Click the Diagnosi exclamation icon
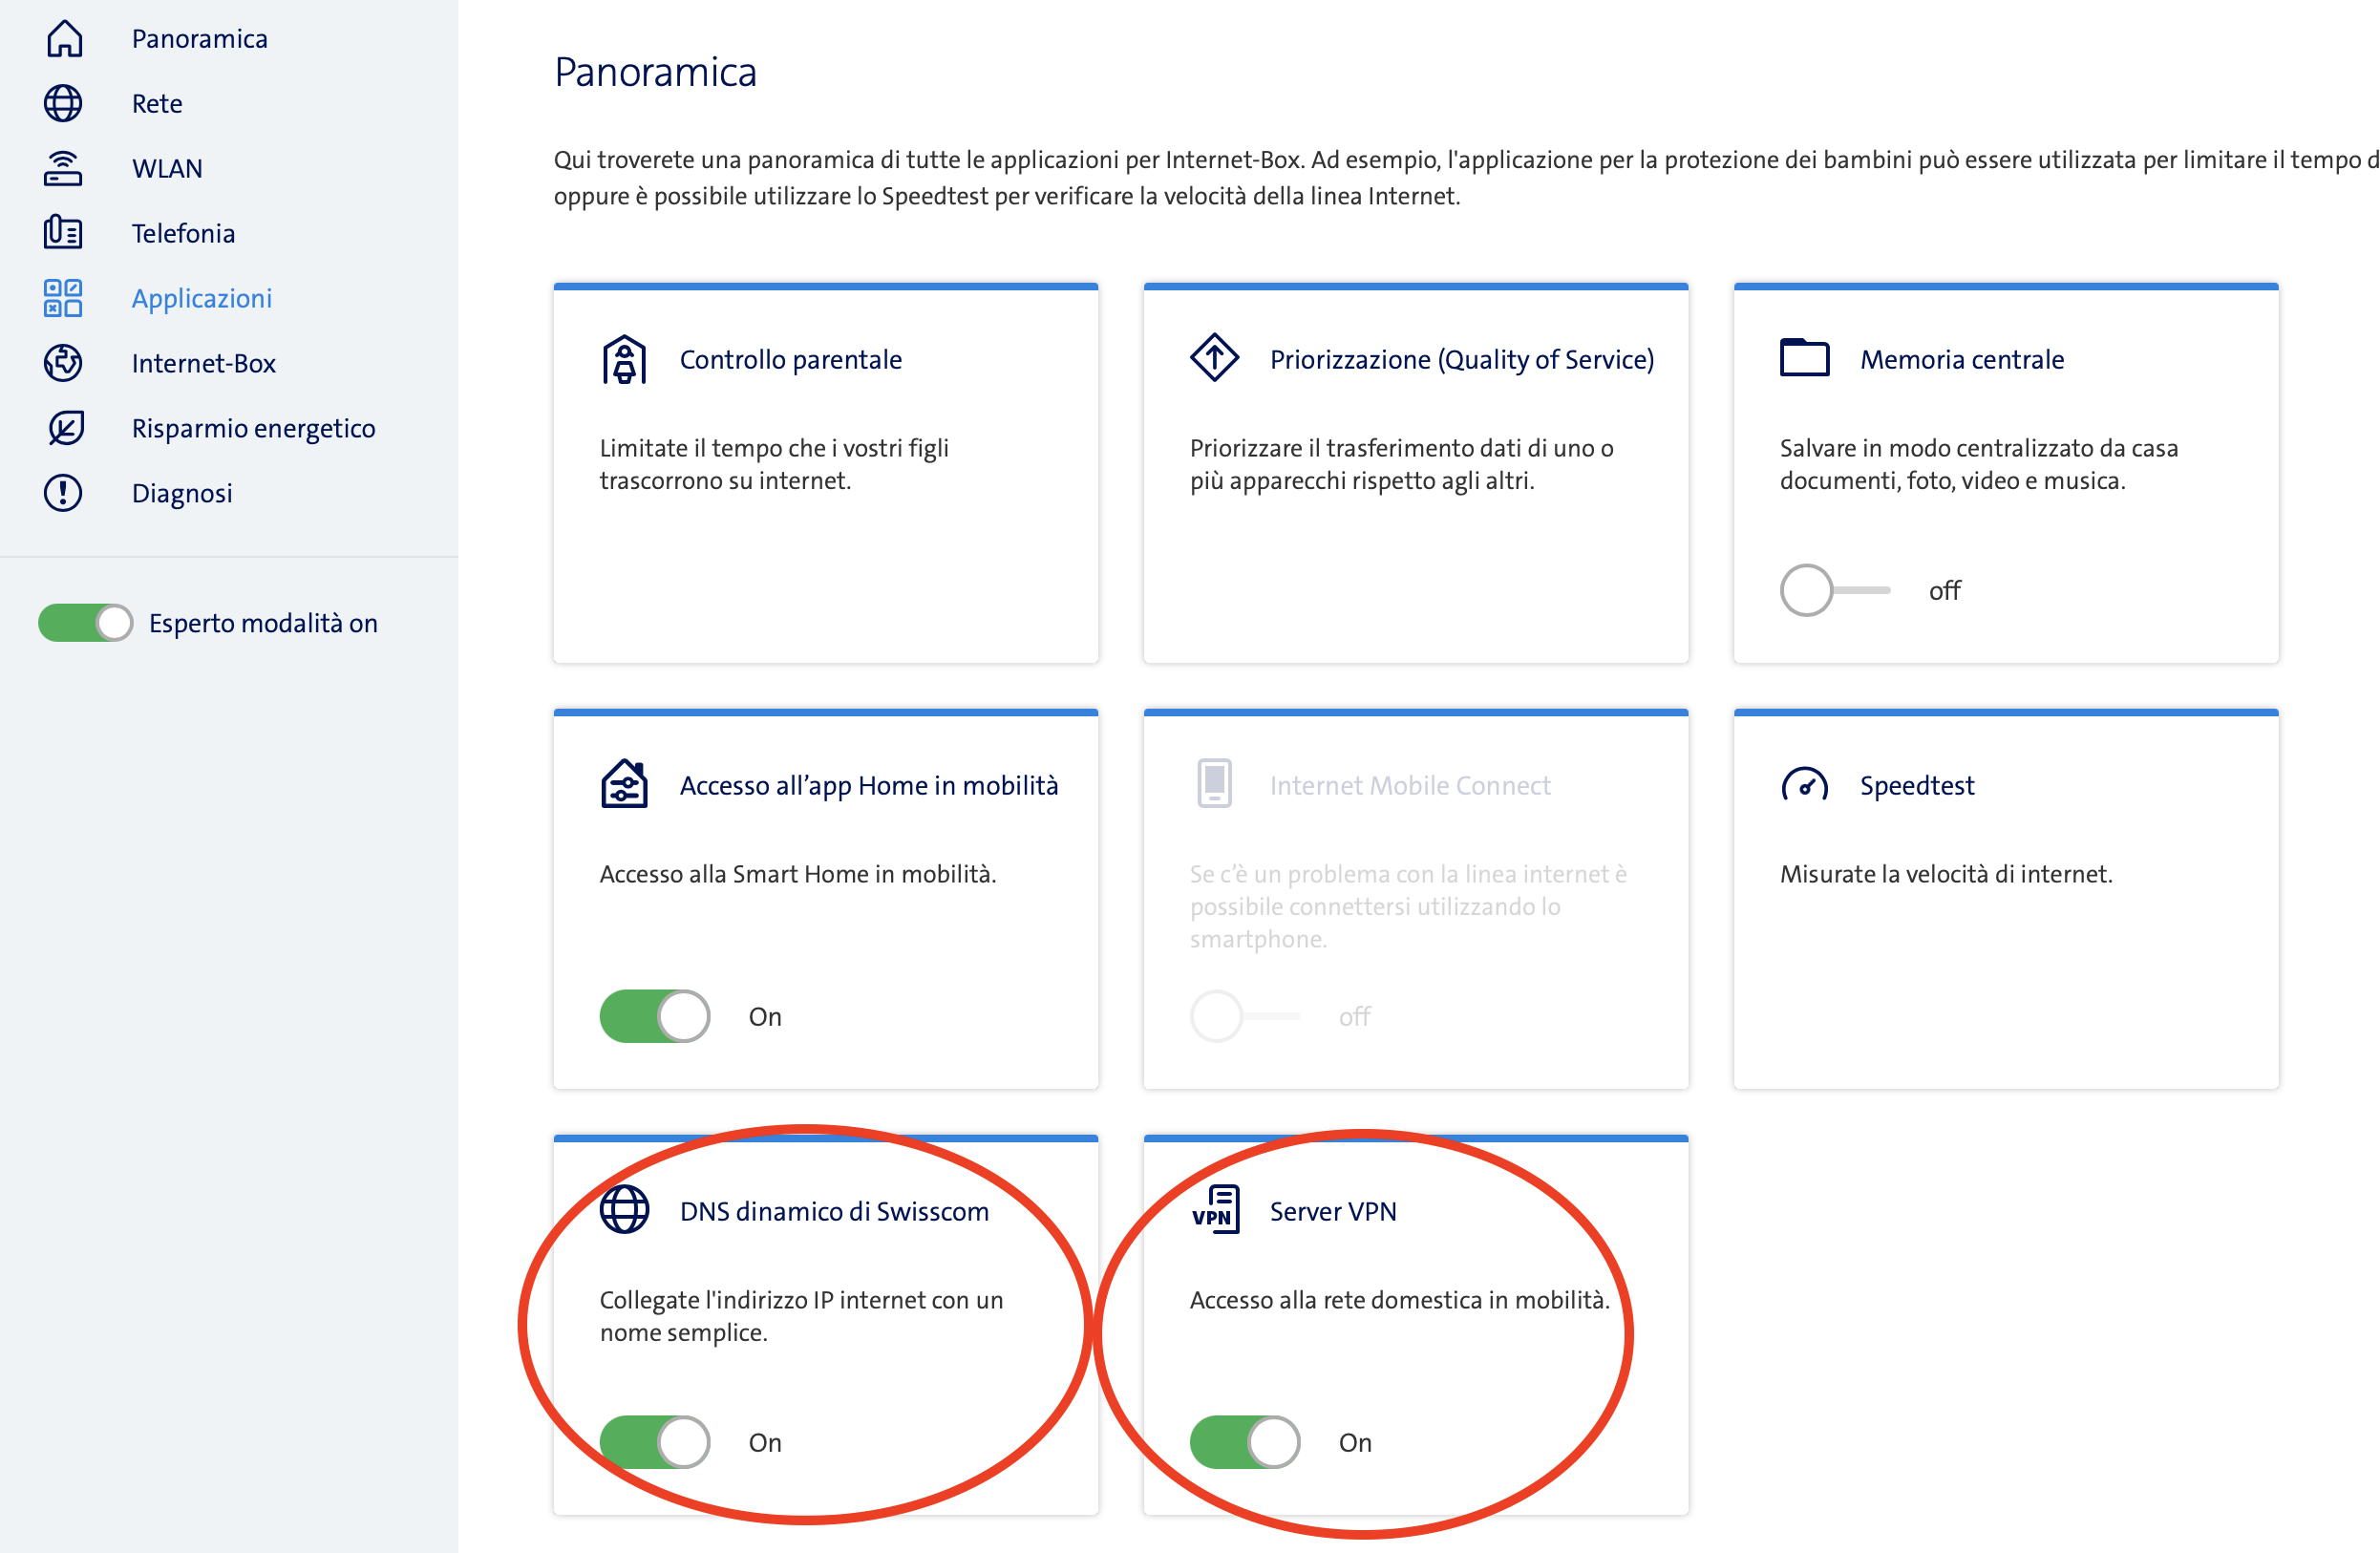 click(63, 493)
